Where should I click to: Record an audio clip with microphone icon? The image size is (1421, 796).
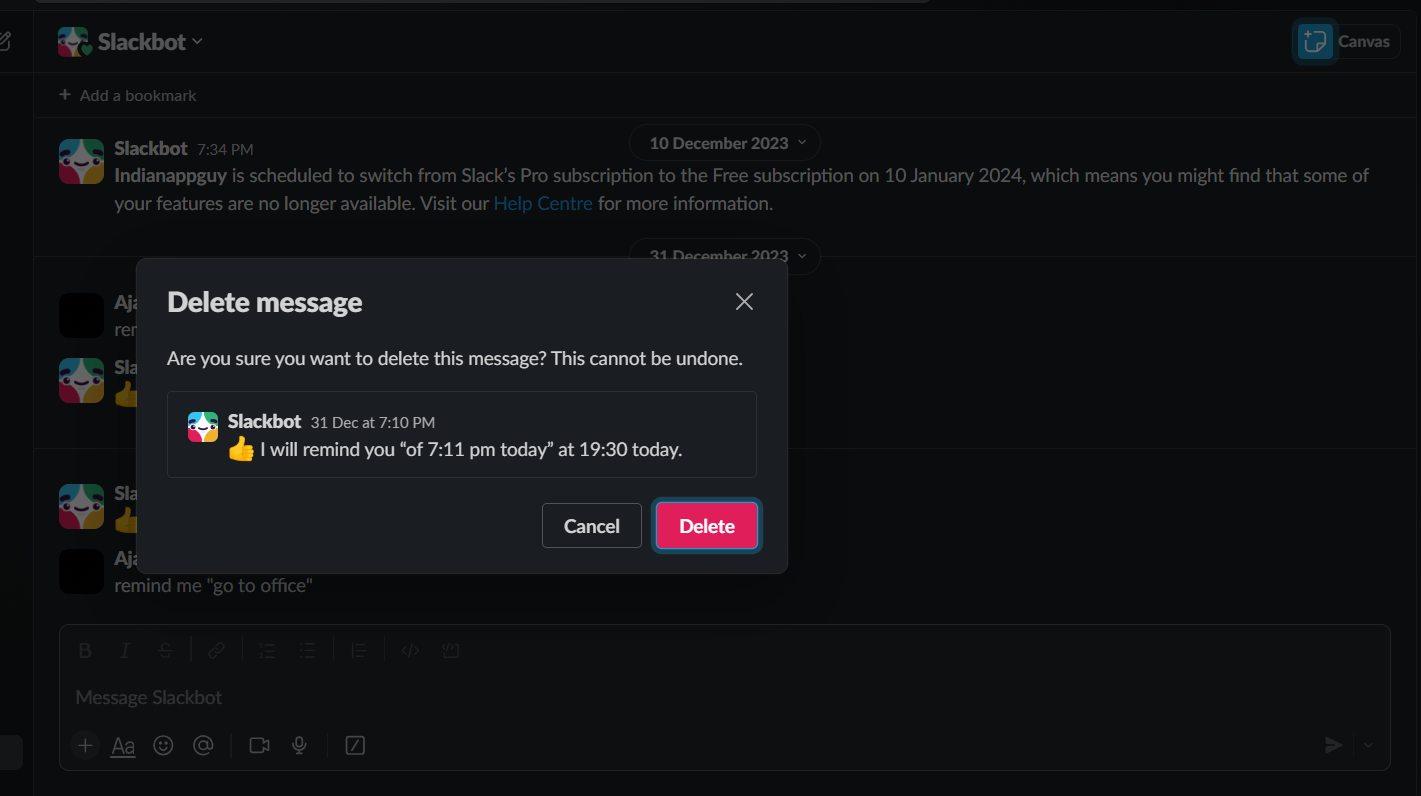click(298, 745)
